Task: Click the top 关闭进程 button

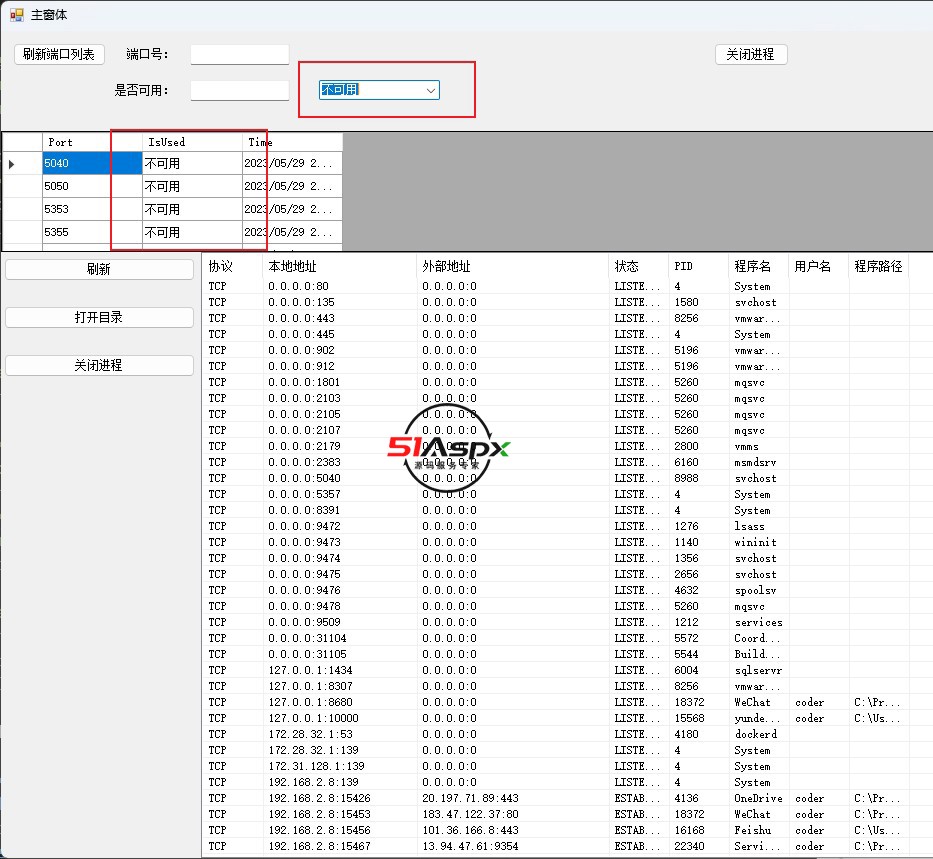Action: point(751,54)
